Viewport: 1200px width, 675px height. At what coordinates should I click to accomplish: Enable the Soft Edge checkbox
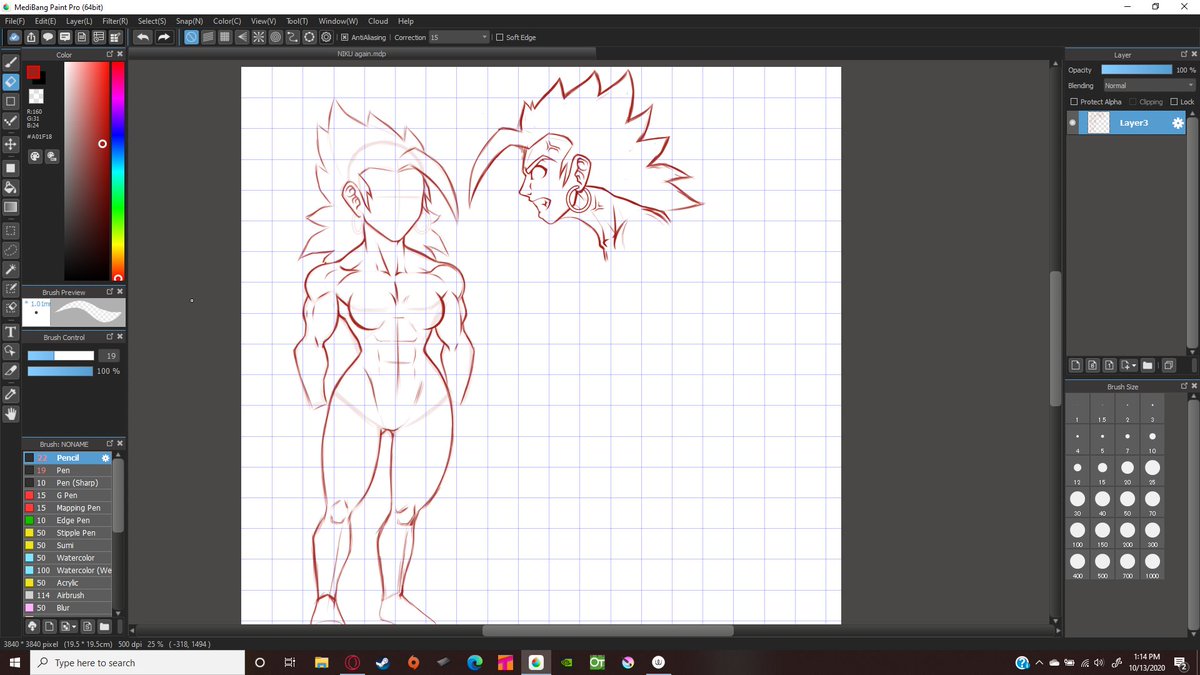[499, 37]
